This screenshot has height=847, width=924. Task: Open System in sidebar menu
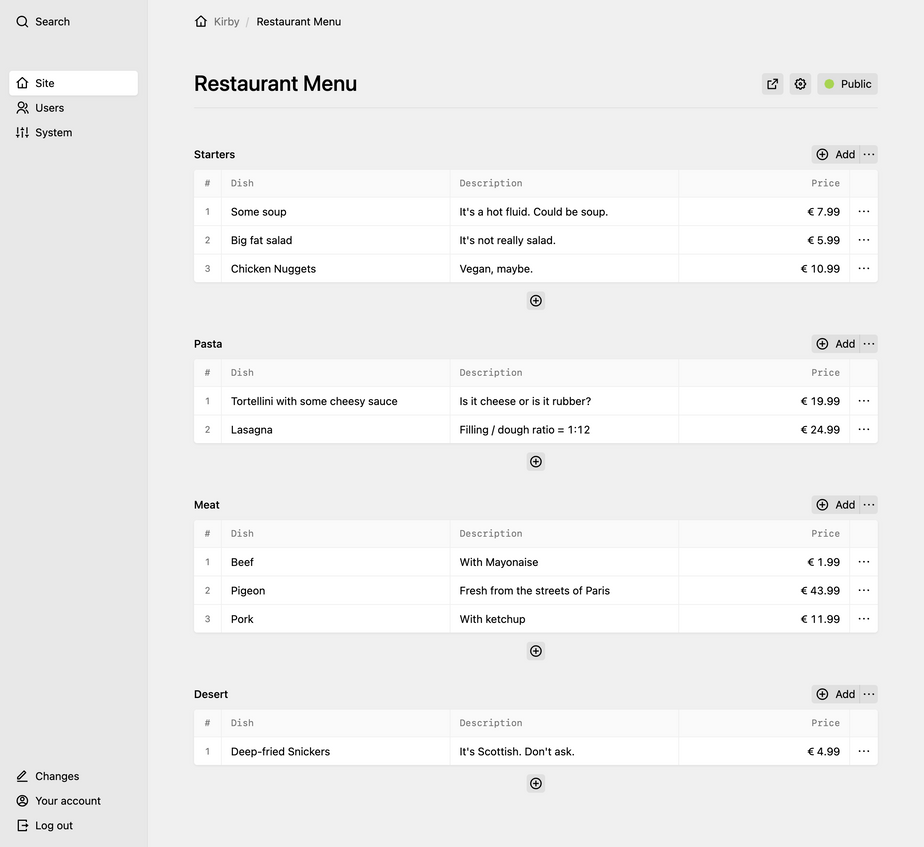[53, 132]
